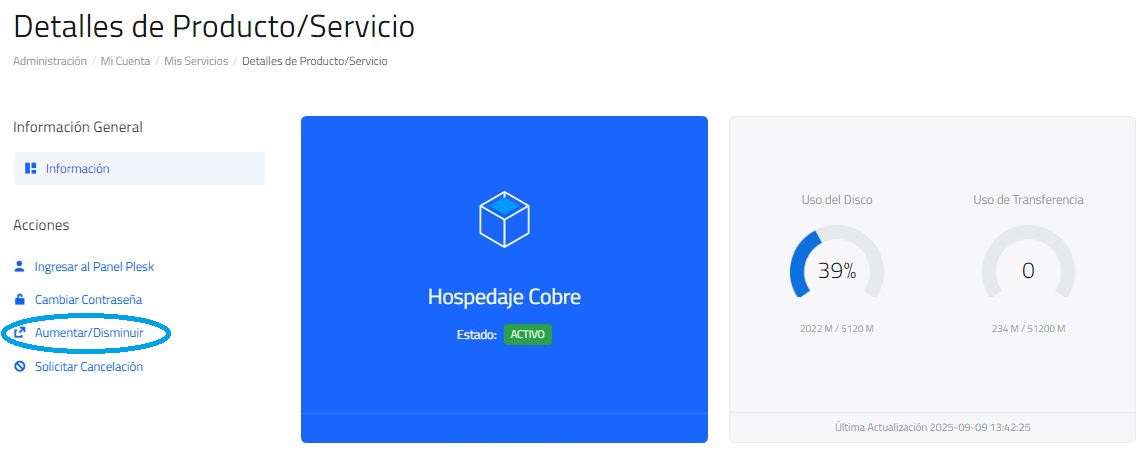The width and height of the screenshot is (1143, 452).
Task: Select Aumentar/Disminuir action link
Action: point(89,332)
